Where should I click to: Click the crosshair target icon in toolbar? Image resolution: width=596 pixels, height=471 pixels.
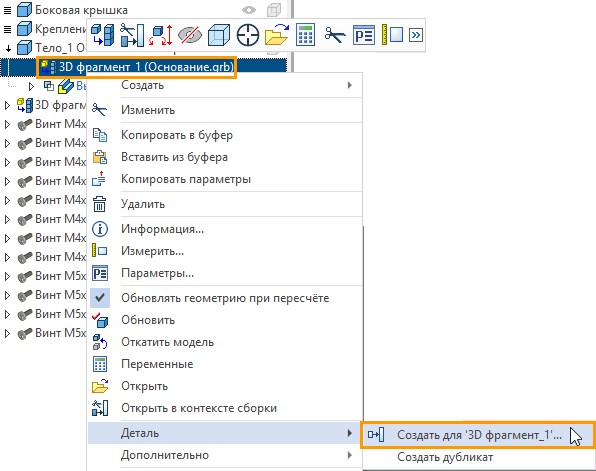click(247, 35)
